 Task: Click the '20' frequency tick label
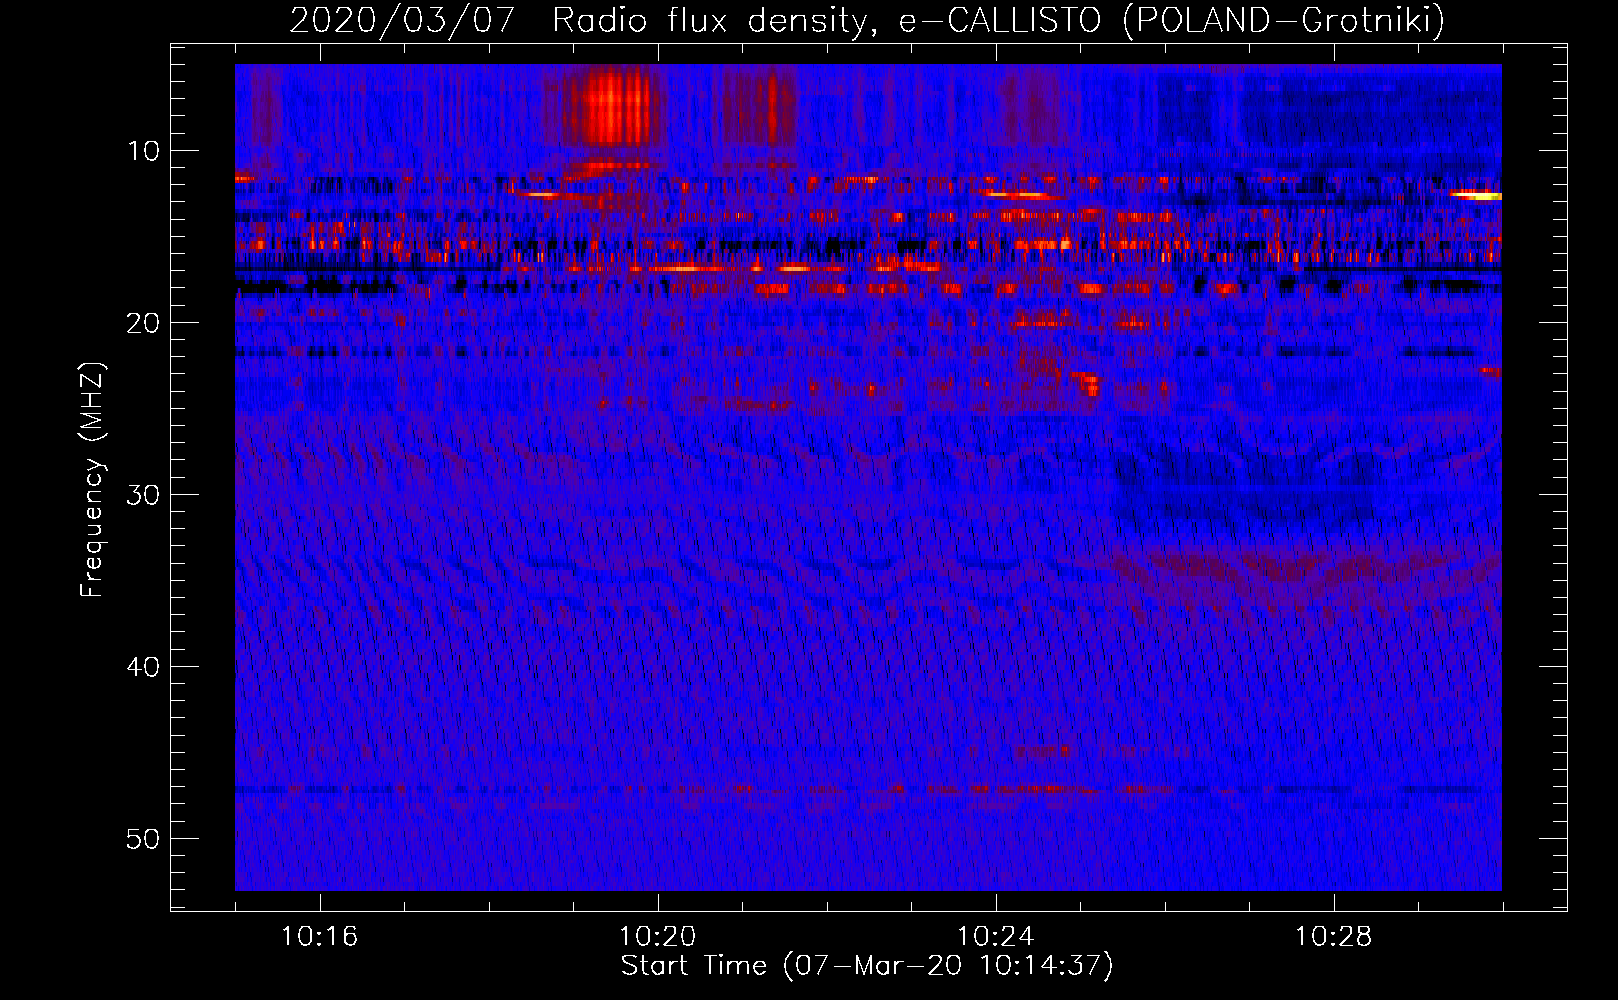pos(144,323)
